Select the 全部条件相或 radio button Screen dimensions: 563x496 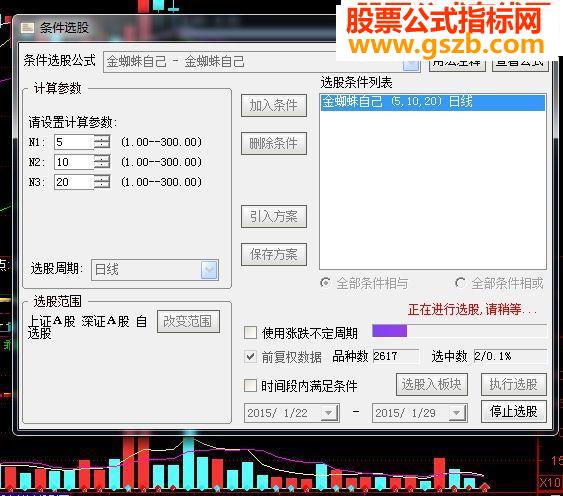click(x=460, y=283)
